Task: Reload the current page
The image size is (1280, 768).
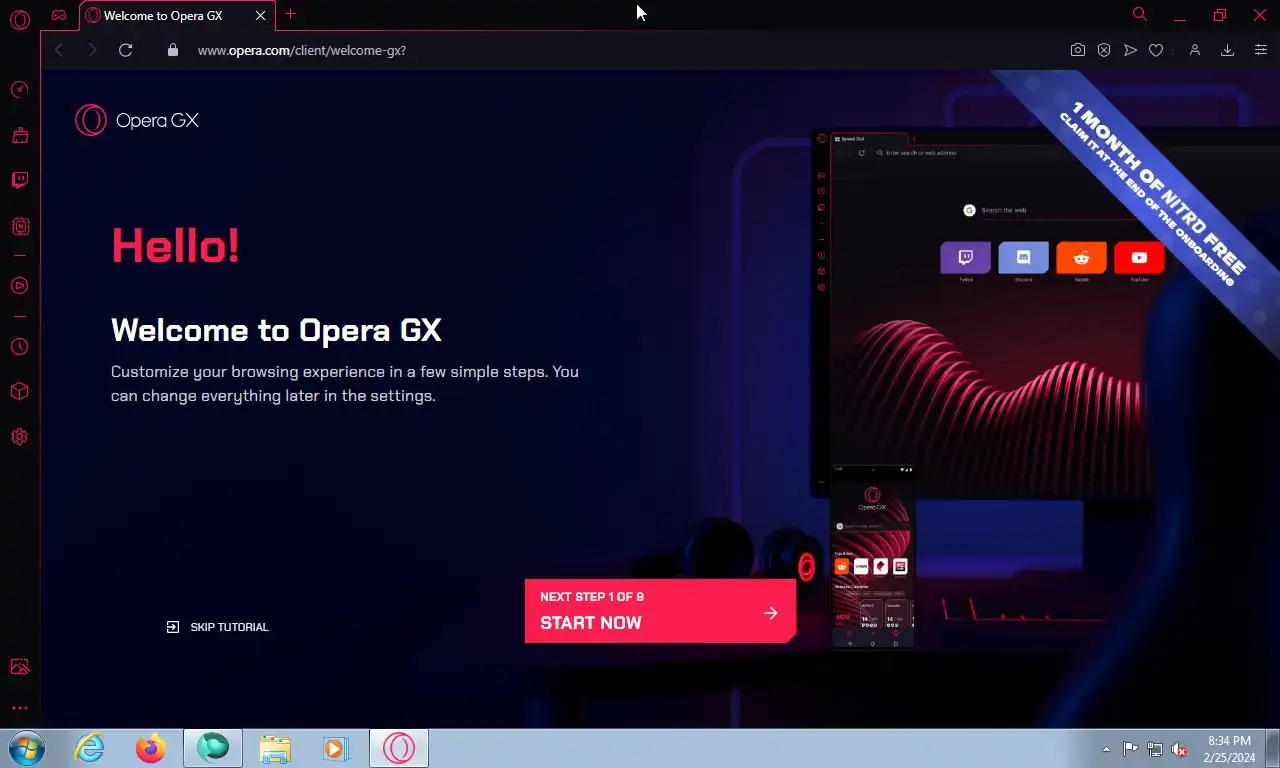Action: [125, 50]
